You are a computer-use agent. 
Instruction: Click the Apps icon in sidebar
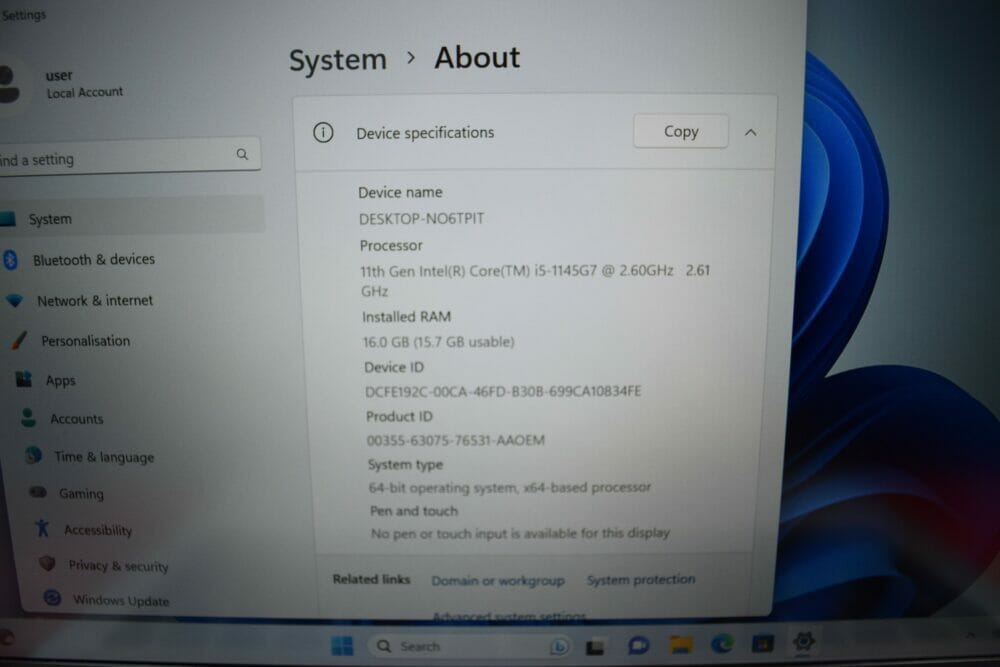pos(24,379)
